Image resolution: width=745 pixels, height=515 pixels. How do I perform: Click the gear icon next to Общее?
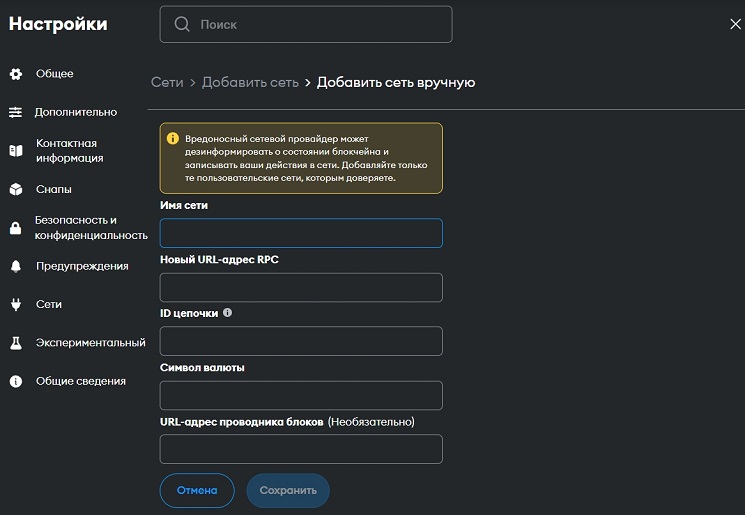(16, 74)
